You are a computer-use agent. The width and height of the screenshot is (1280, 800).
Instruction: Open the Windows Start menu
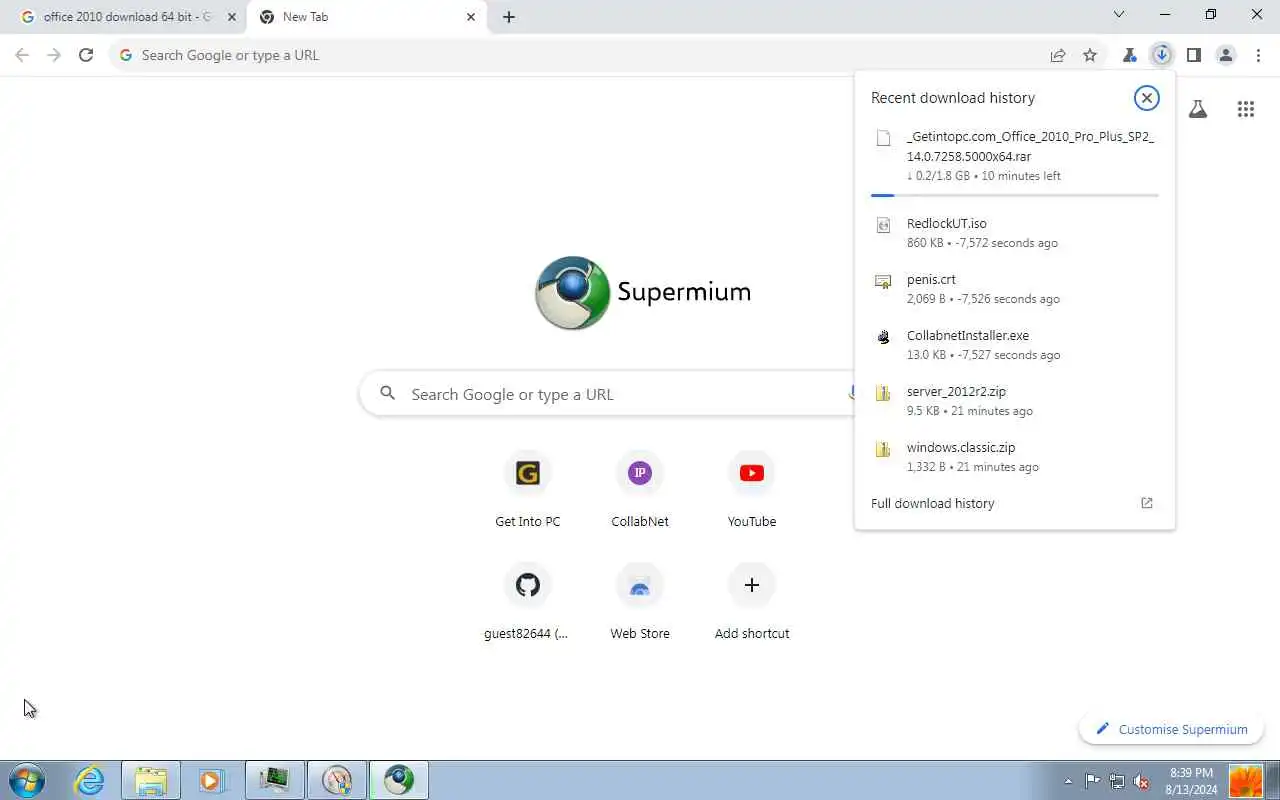[27, 780]
